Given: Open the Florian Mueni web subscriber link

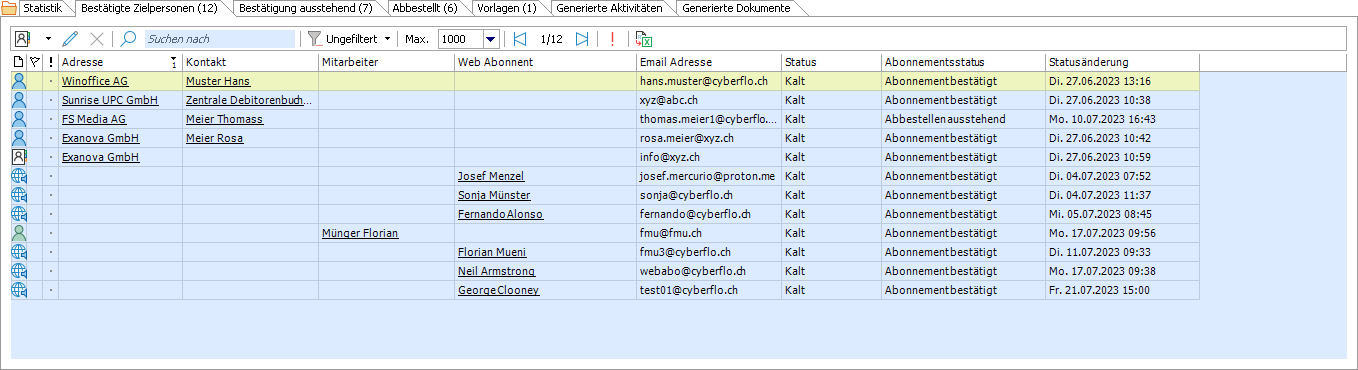Looking at the screenshot, I should (x=492, y=252).
